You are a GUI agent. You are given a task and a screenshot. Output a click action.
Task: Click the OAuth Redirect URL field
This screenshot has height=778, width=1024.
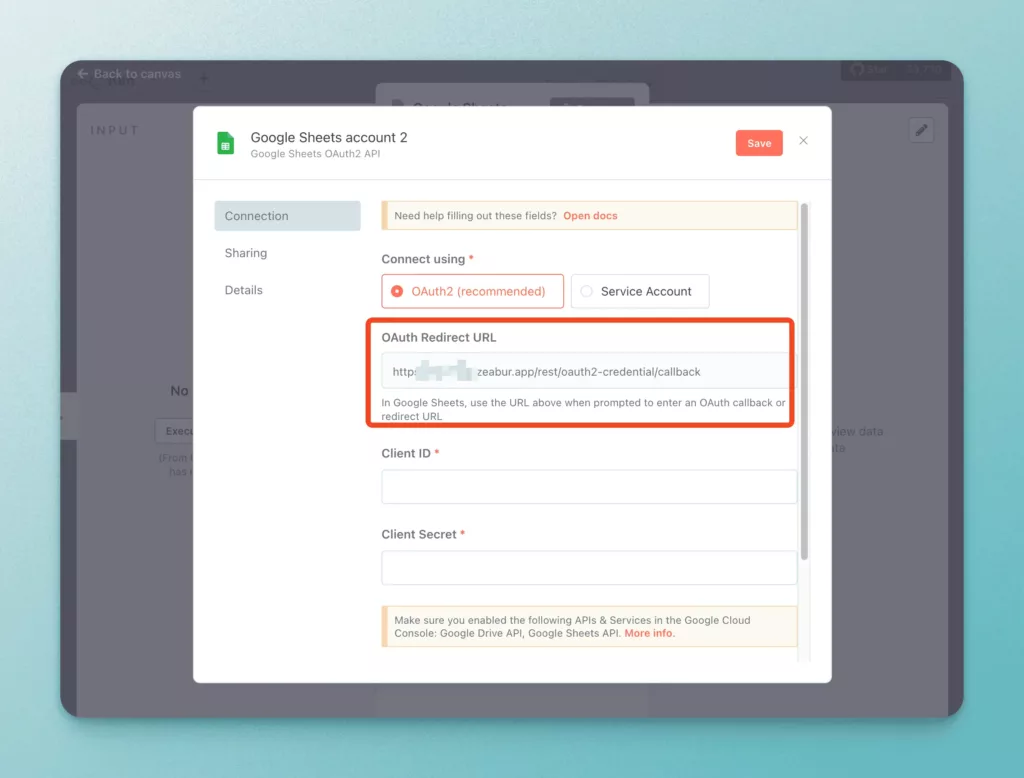(588, 372)
